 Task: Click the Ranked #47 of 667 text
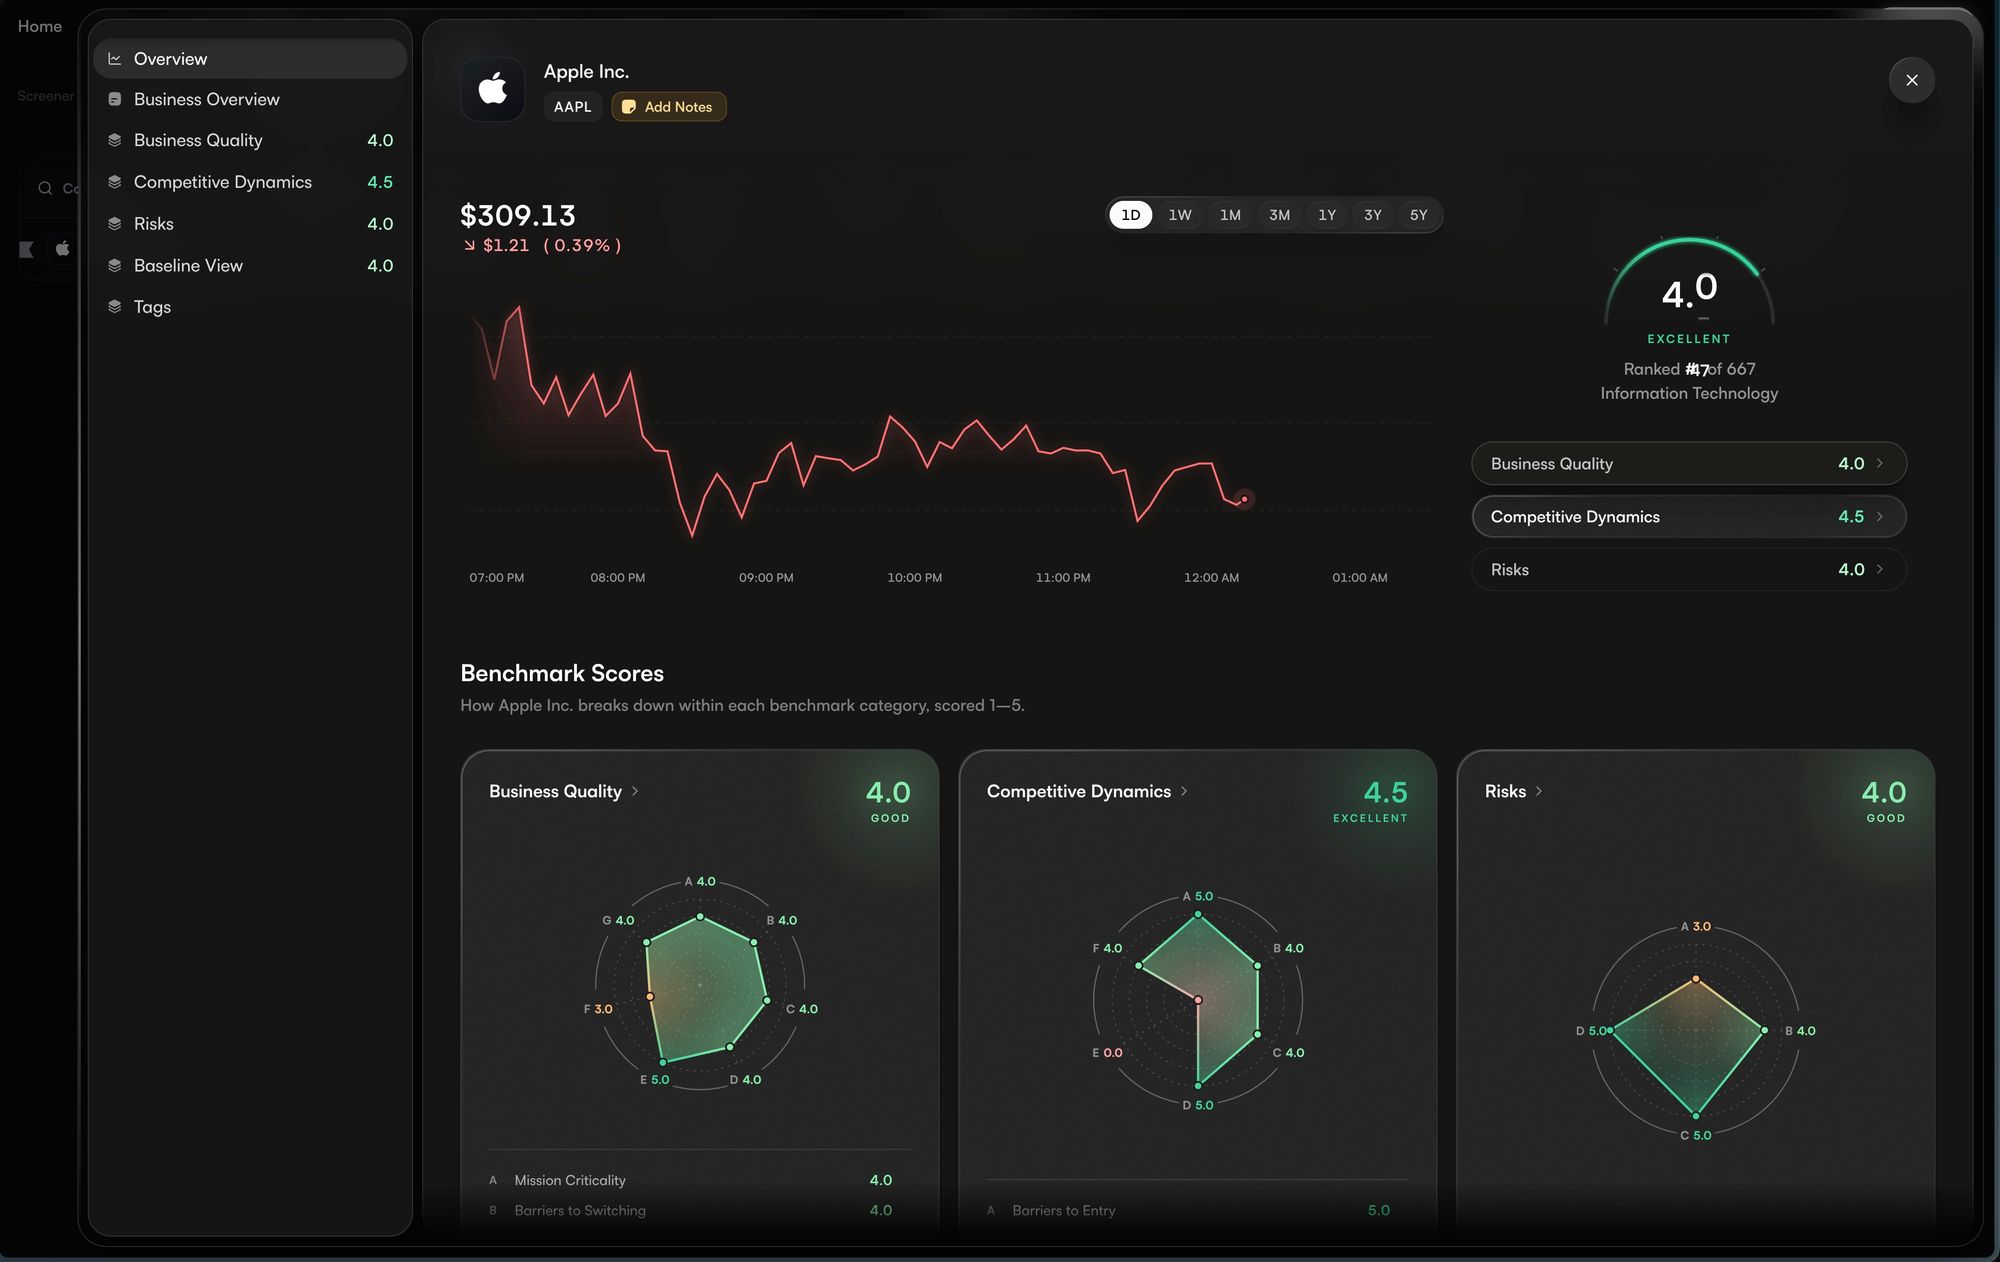tap(1689, 370)
